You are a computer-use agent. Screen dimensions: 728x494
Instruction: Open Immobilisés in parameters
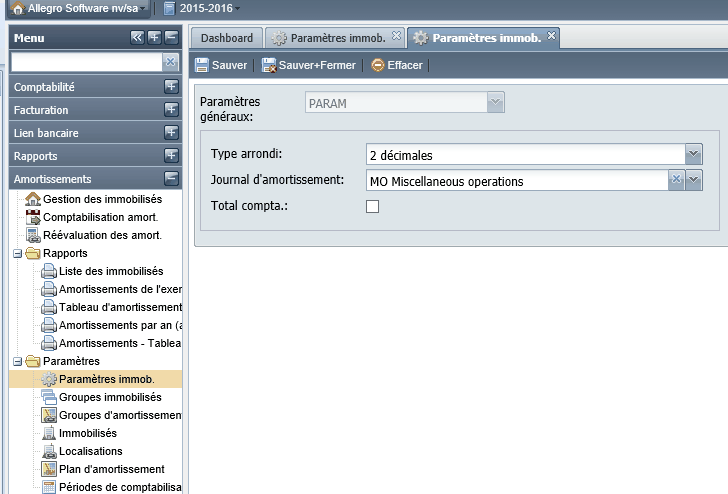[x=88, y=434]
